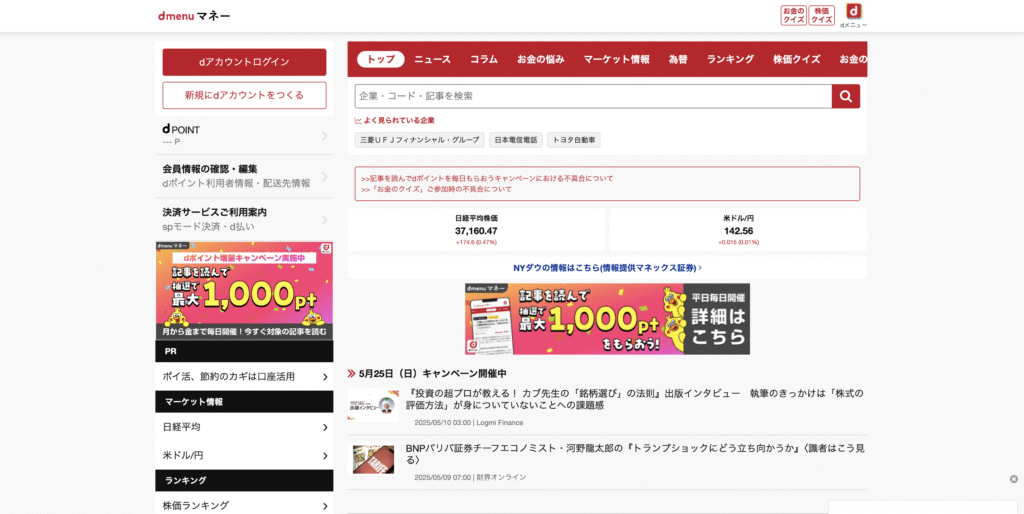Open the 米ドル/円 142.56 card
Image resolution: width=1024 pixels, height=514 pixels.
[x=739, y=230]
